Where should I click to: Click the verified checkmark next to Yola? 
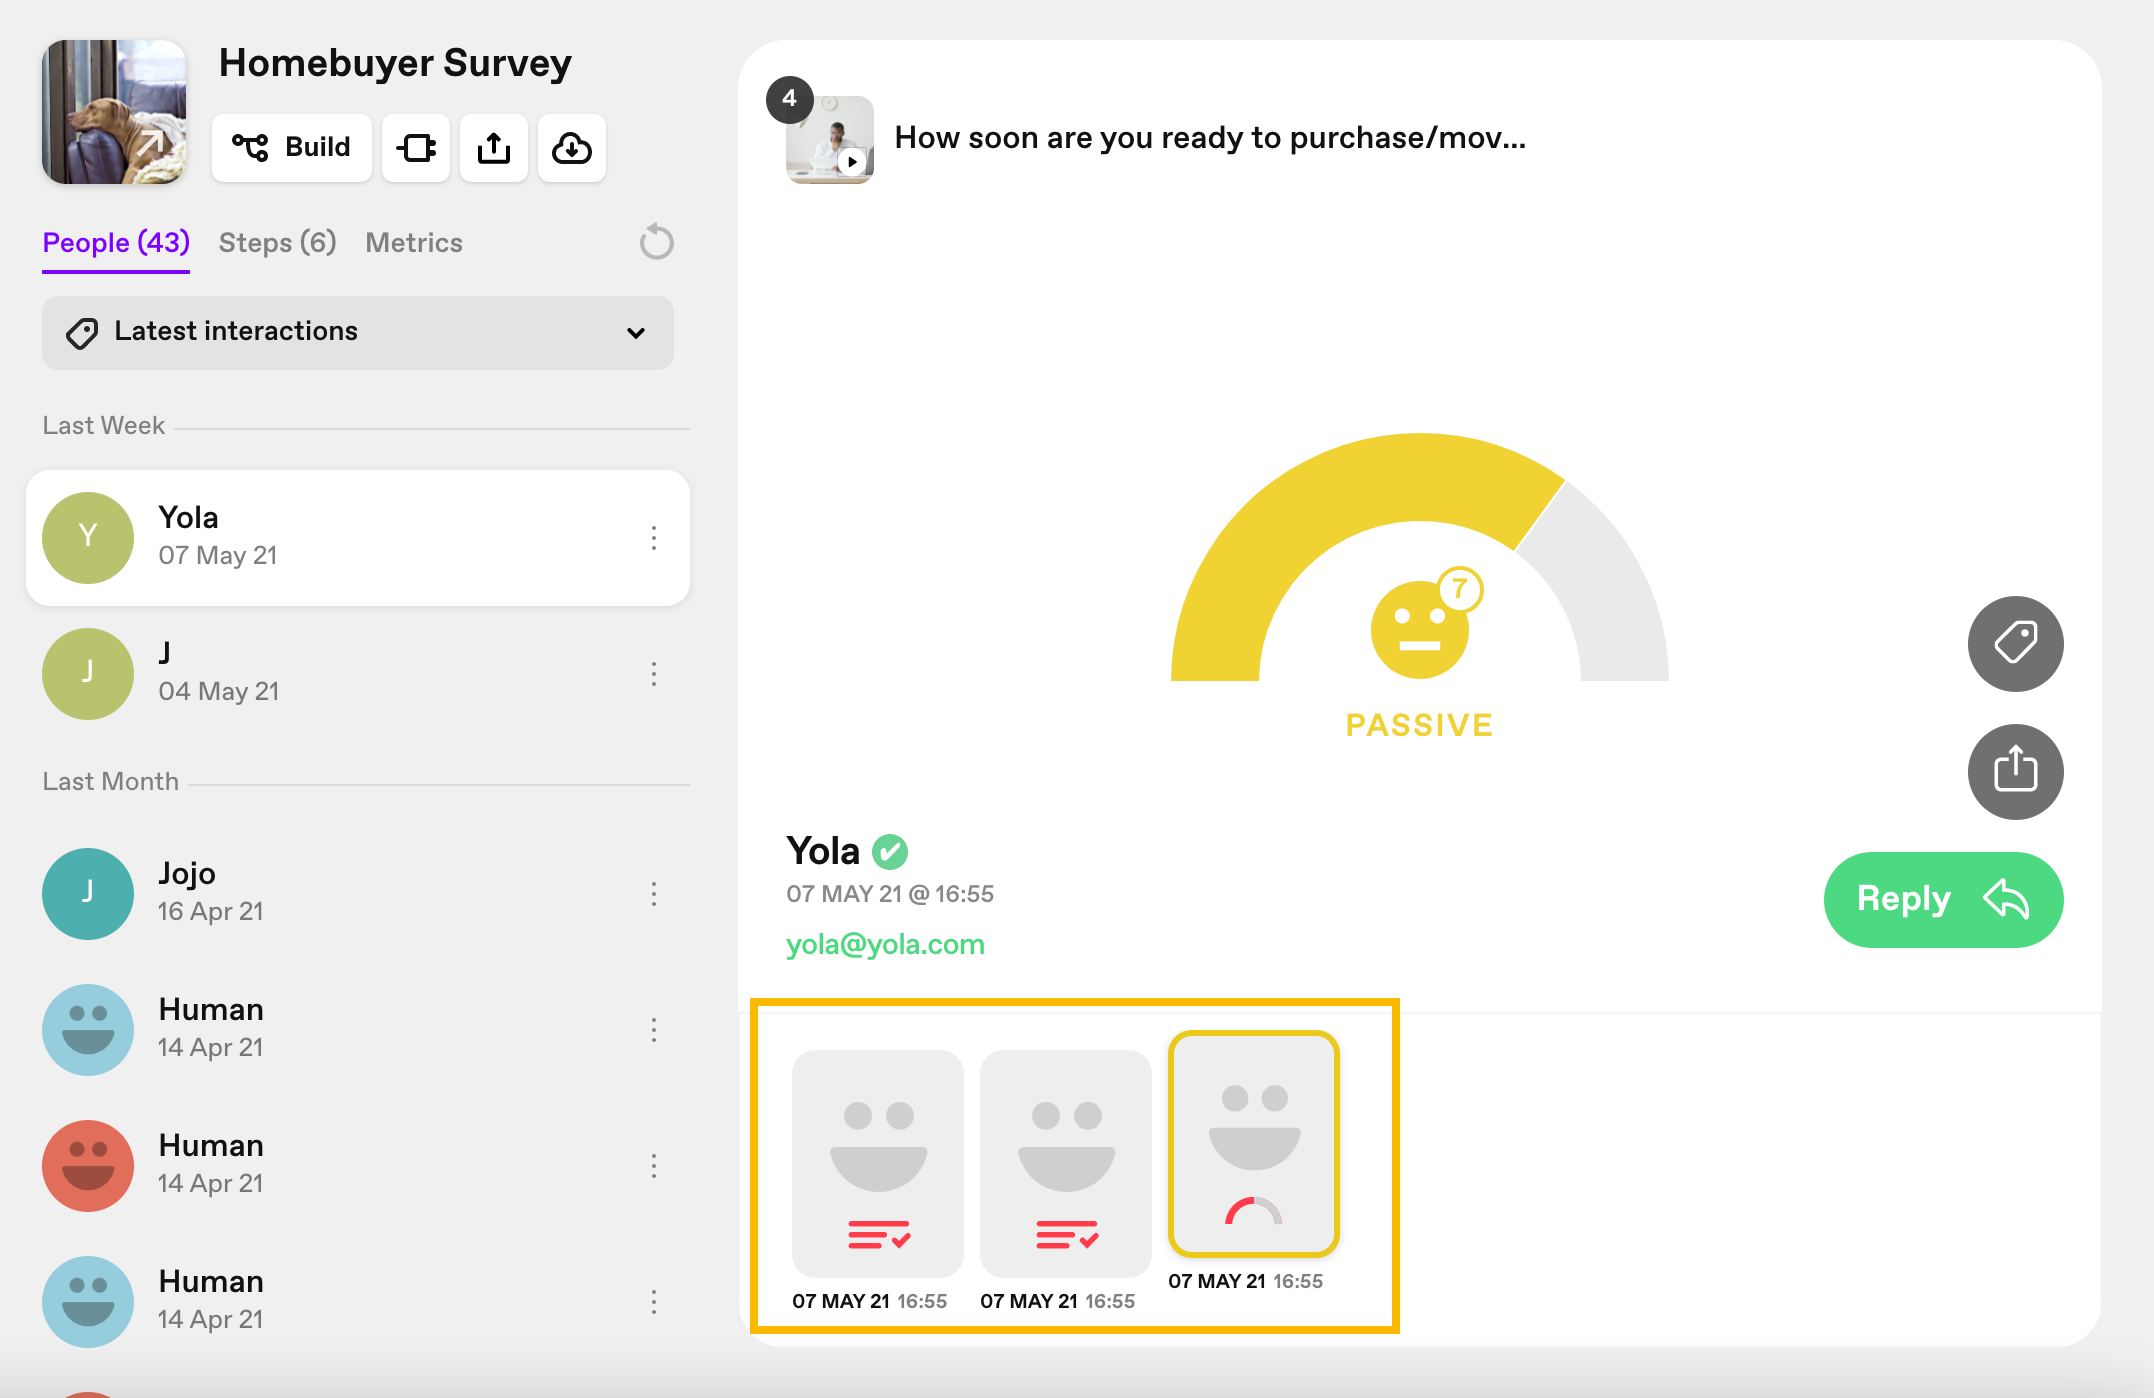(x=890, y=852)
